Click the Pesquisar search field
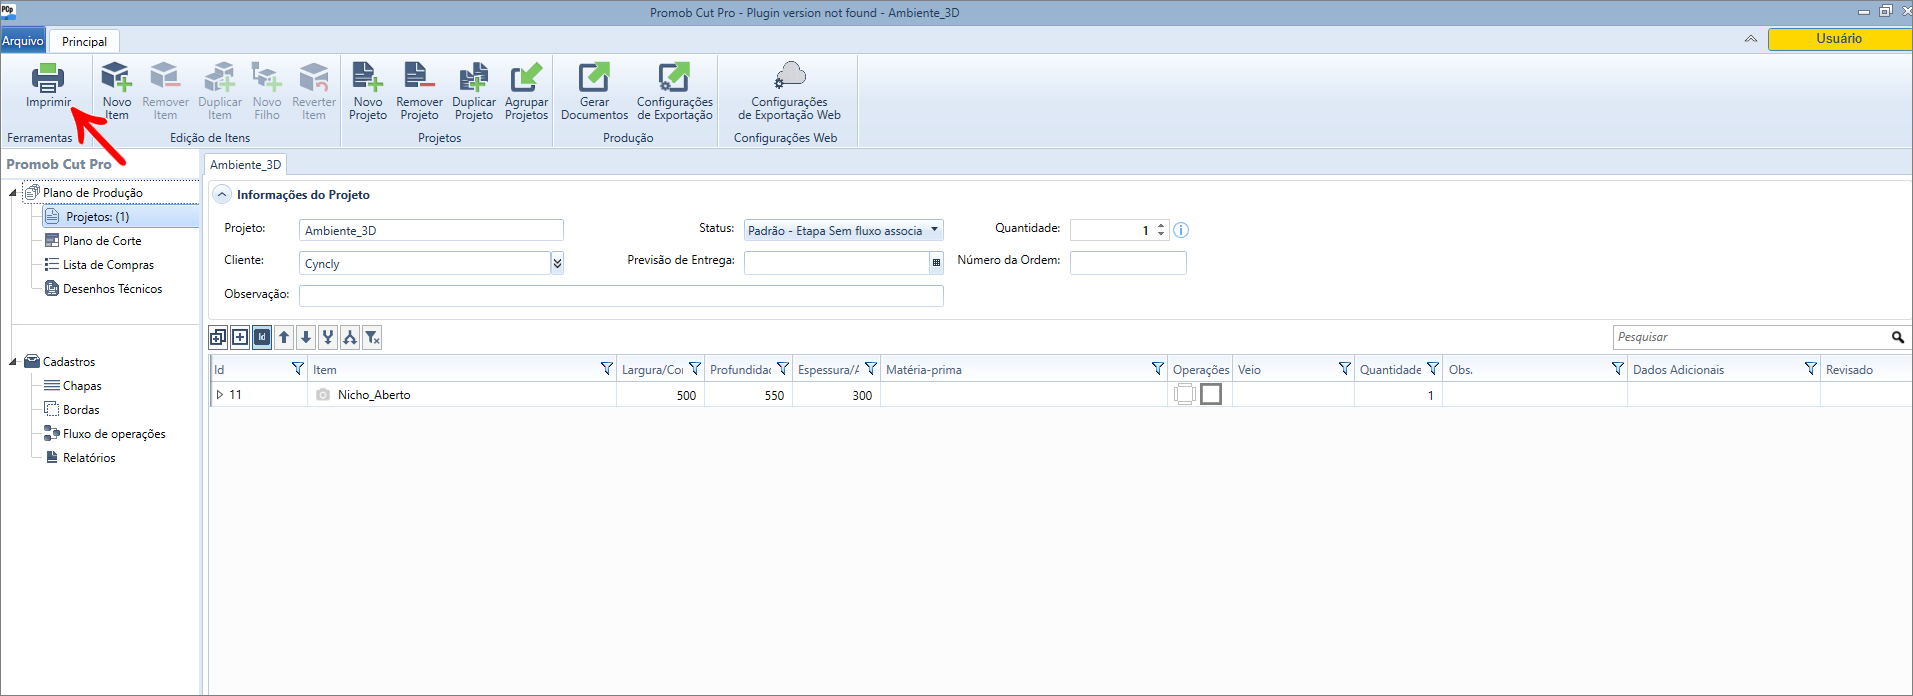The image size is (1913, 696). (x=1750, y=338)
